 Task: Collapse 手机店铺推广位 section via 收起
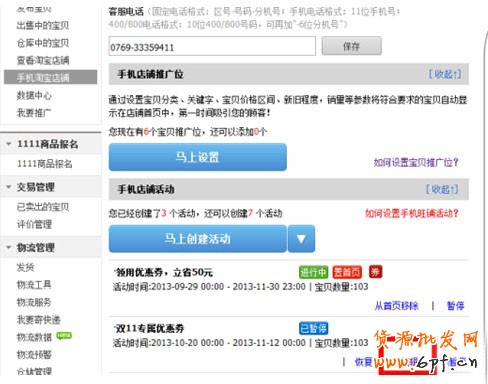[x=445, y=74]
